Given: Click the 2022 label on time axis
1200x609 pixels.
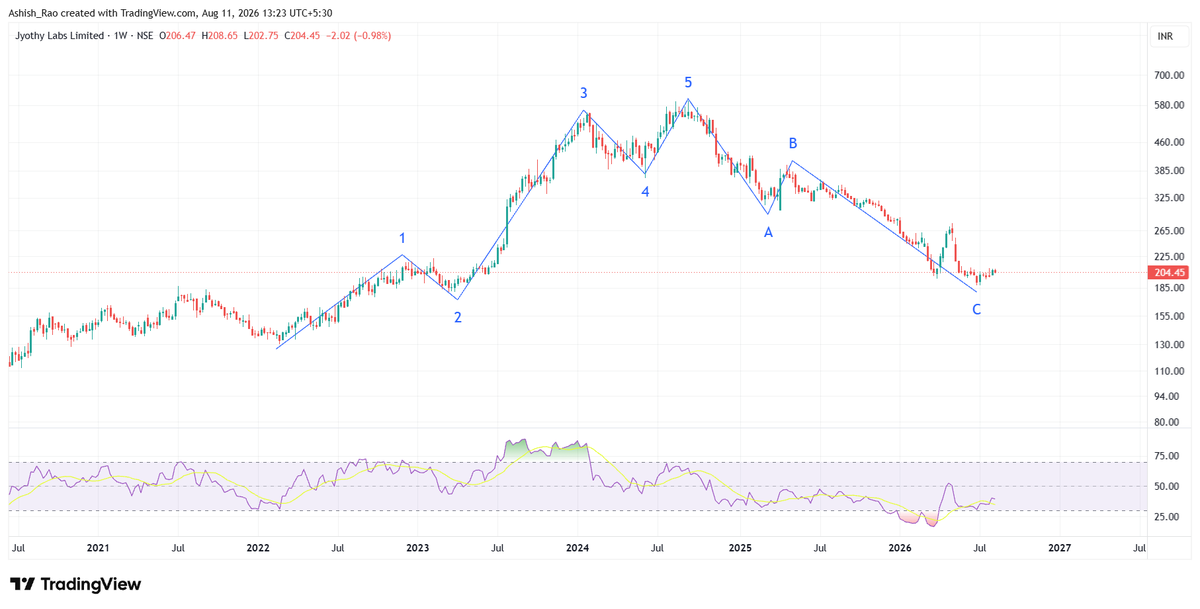Looking at the screenshot, I should click(x=258, y=548).
